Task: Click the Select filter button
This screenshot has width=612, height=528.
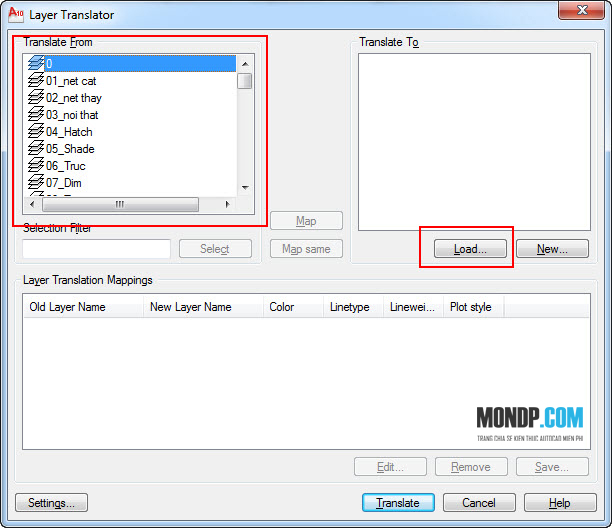Action: pos(215,249)
